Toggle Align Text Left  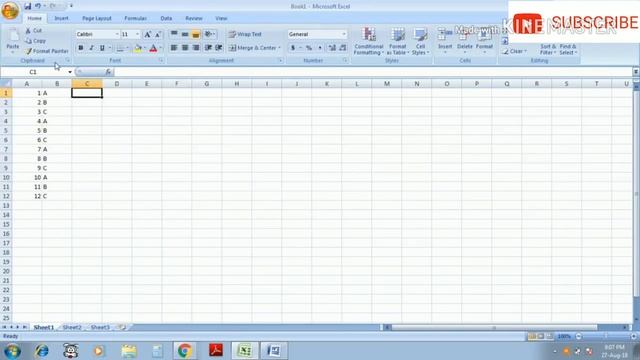tap(174, 48)
